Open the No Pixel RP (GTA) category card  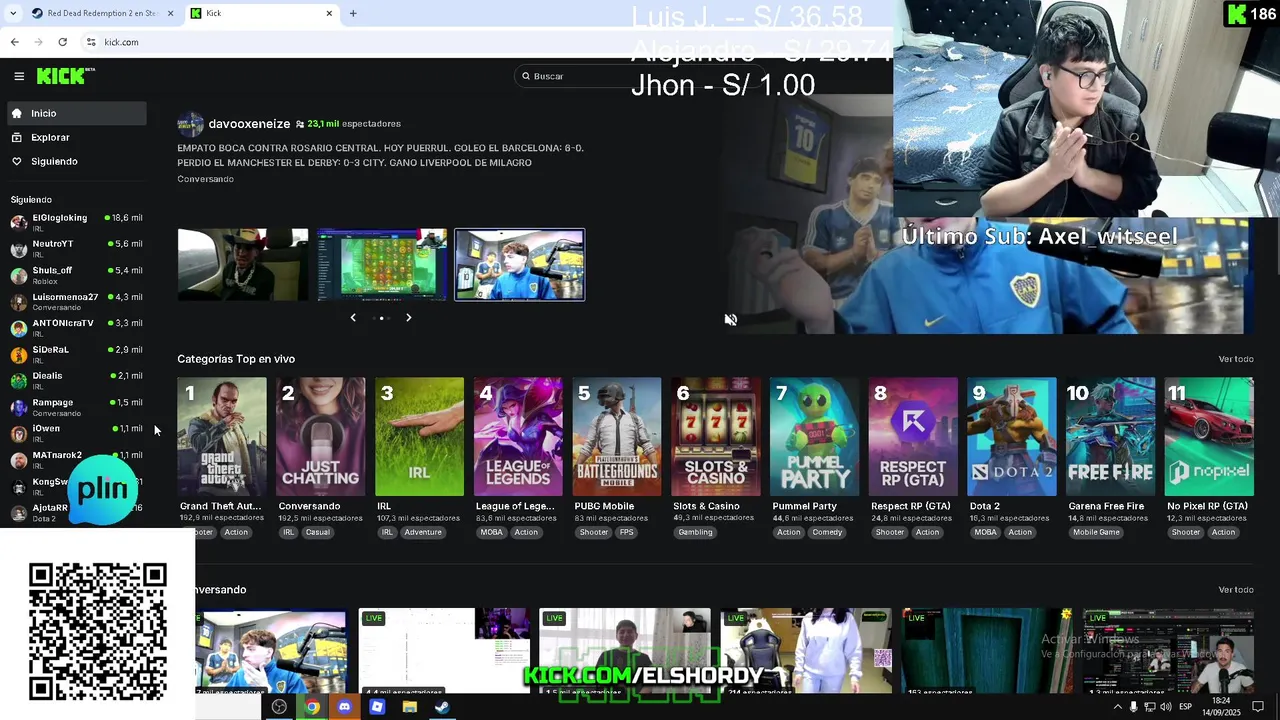pos(1209,436)
